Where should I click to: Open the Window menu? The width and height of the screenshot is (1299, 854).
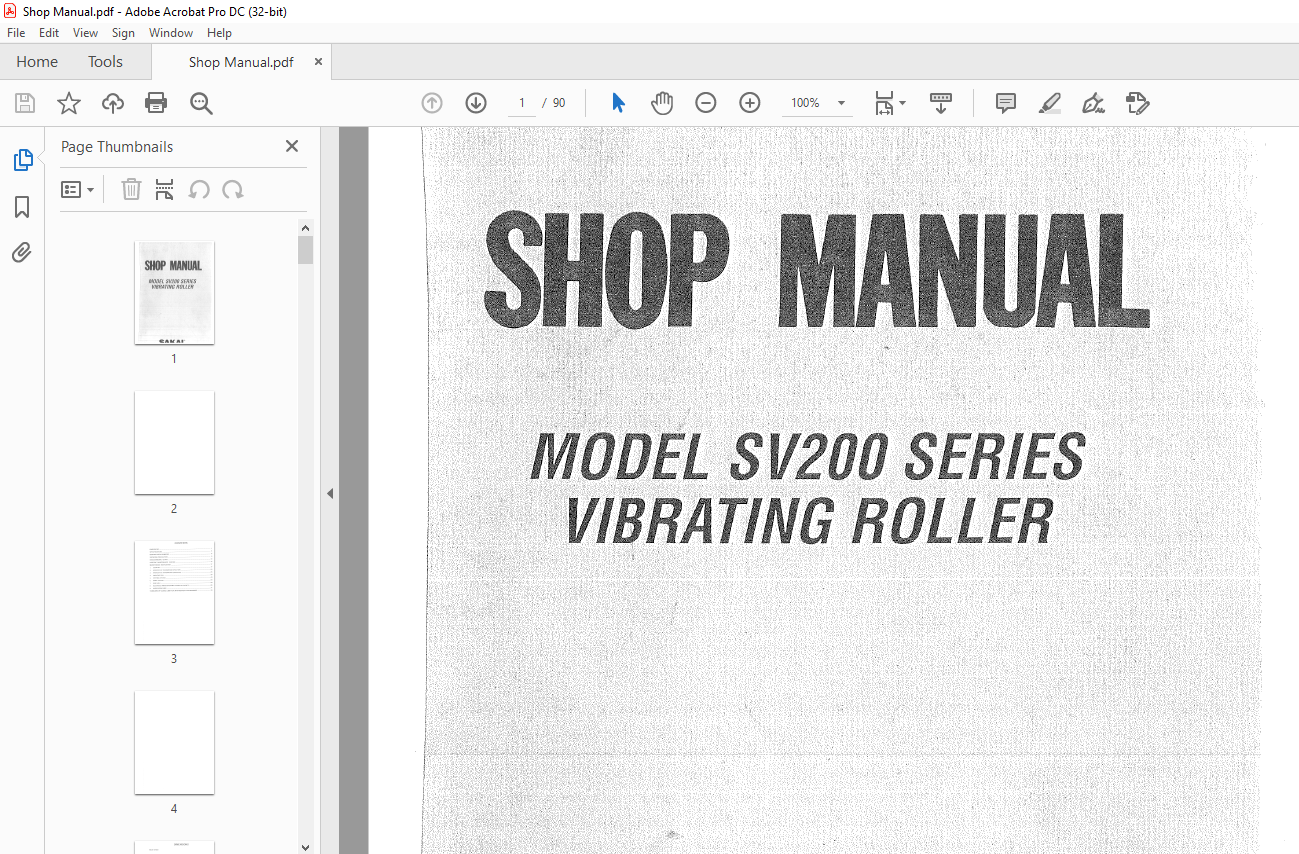tap(171, 33)
